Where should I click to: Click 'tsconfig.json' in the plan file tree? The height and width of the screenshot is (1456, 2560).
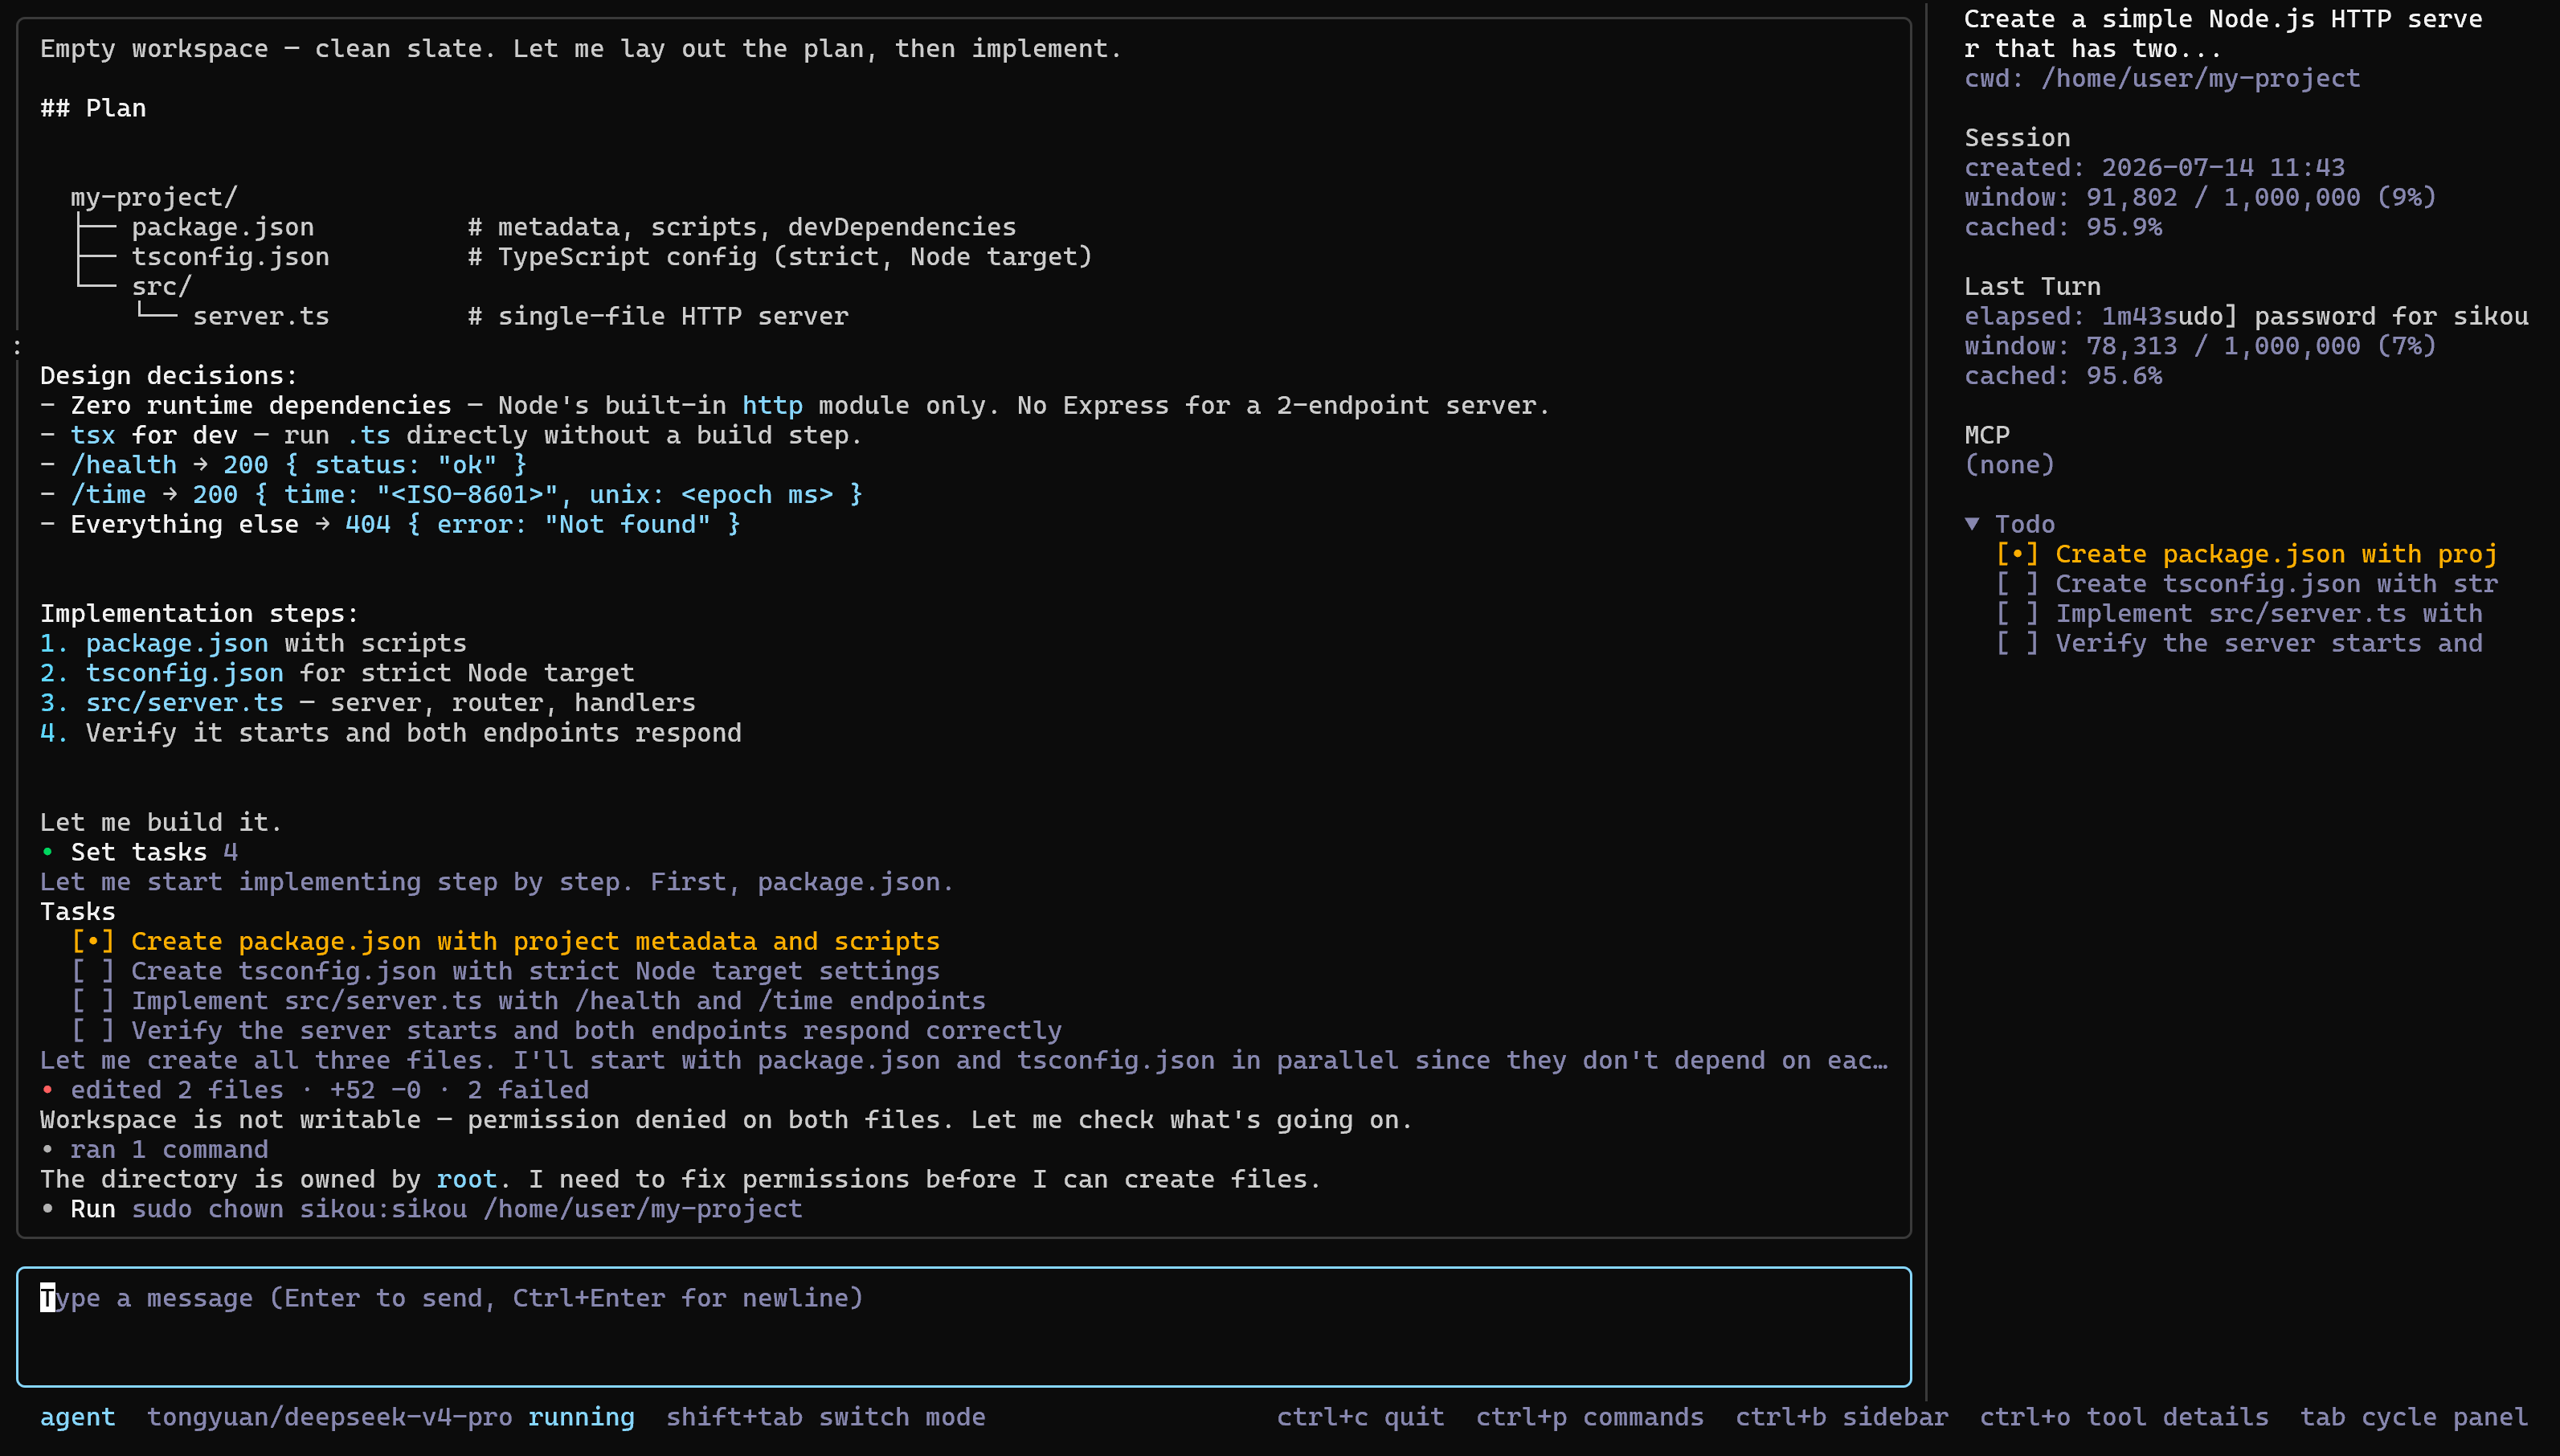[230, 258]
